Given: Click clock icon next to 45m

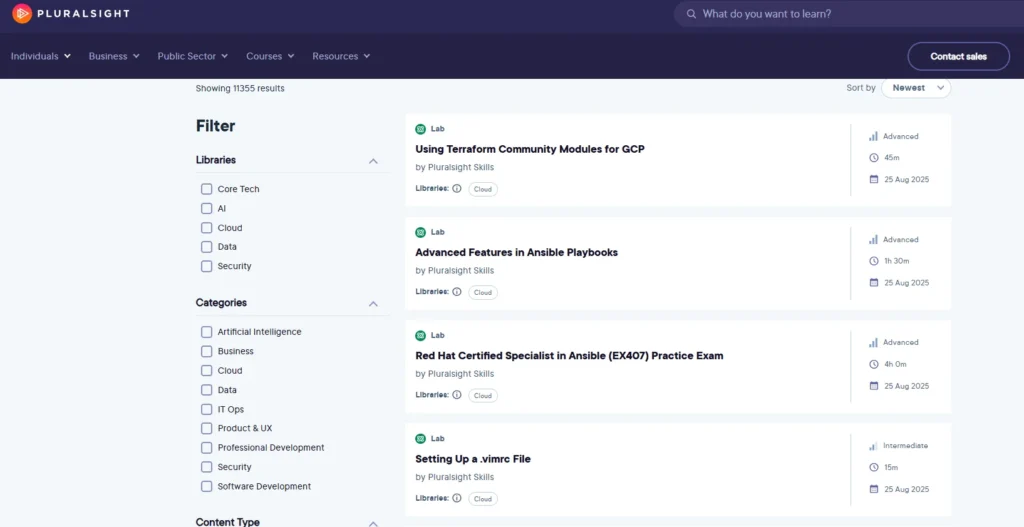Looking at the screenshot, I should [x=874, y=157].
